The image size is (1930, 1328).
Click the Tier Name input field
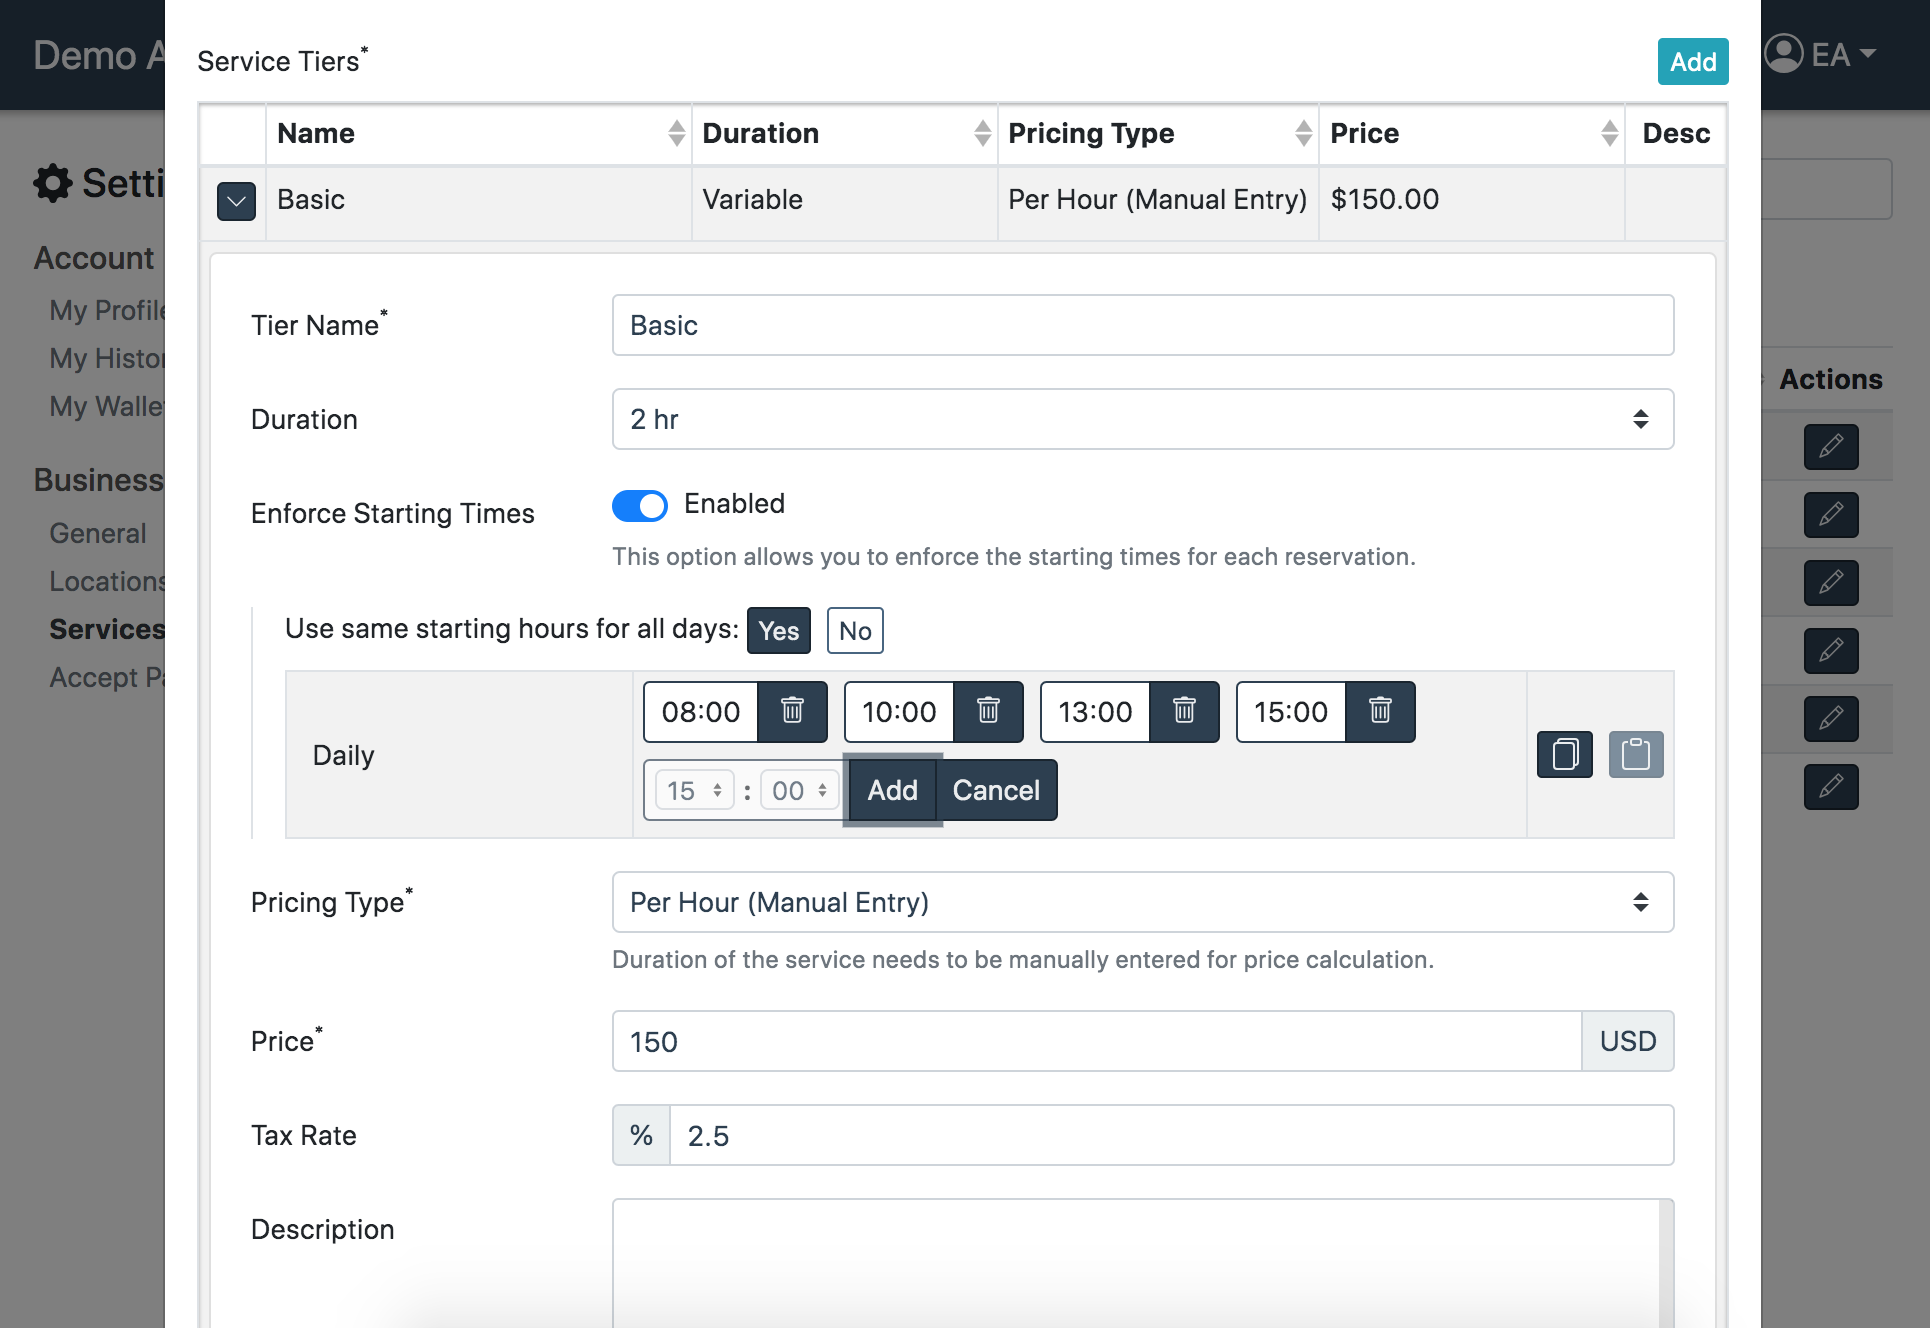[1142, 325]
